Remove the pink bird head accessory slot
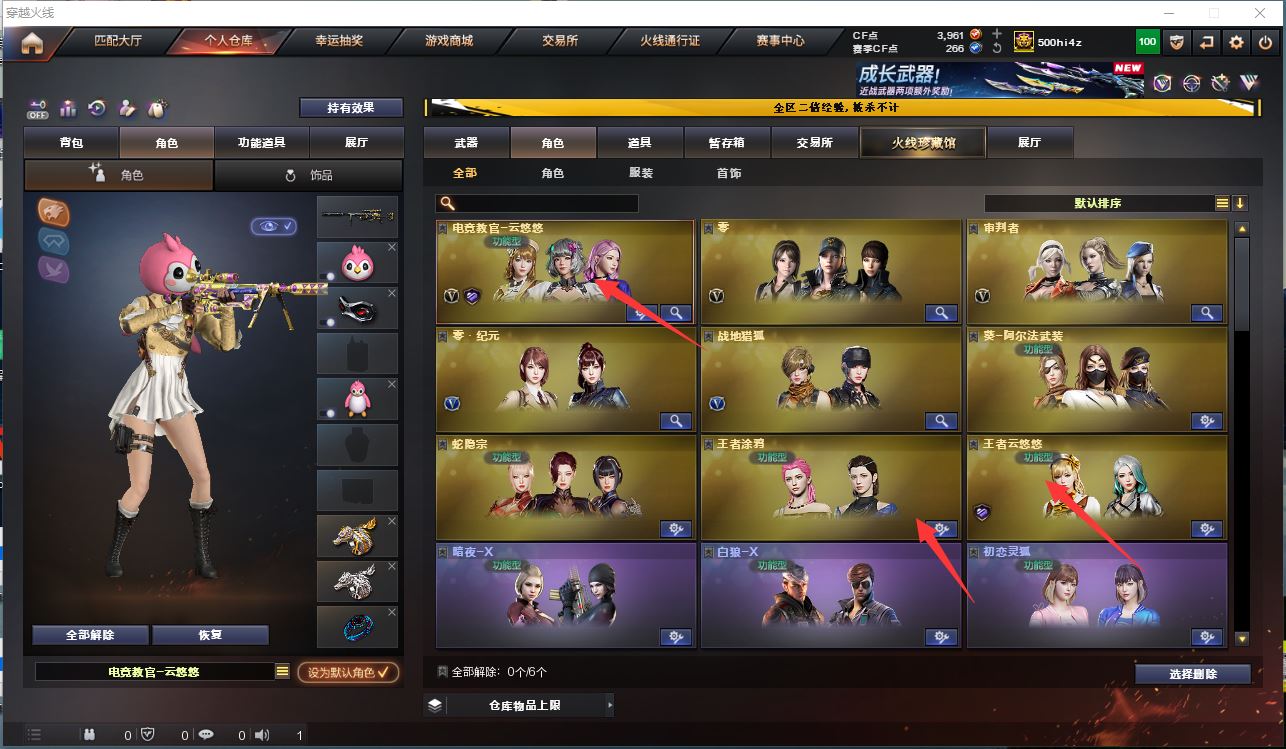 (392, 247)
